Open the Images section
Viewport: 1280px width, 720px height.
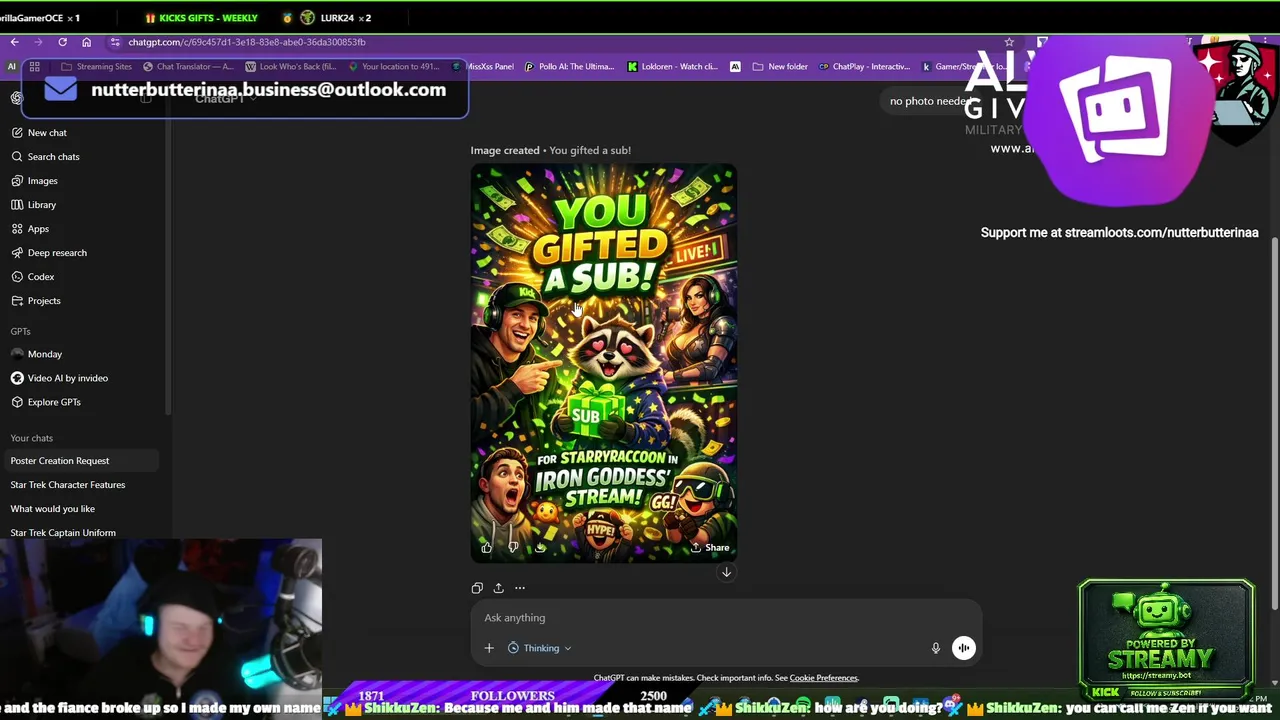(x=42, y=180)
